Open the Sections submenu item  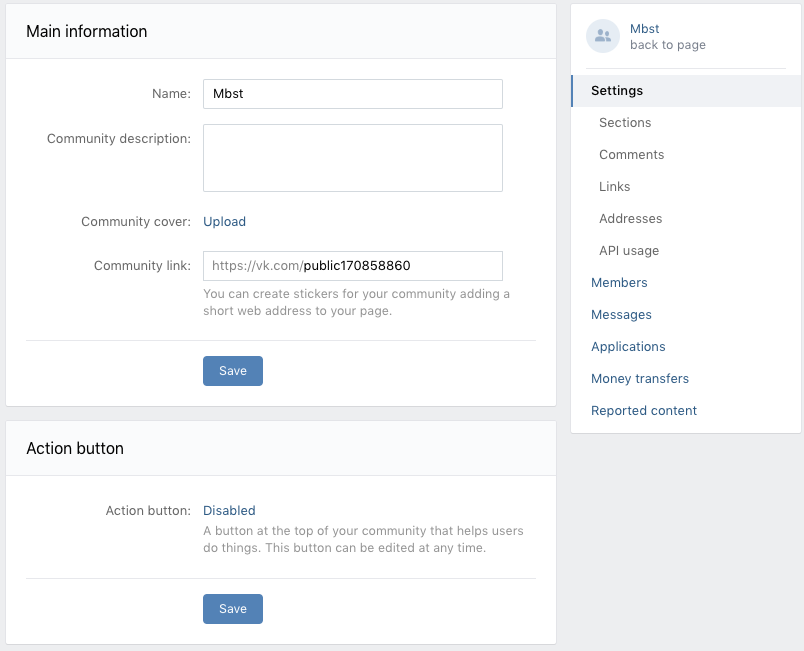[625, 123]
